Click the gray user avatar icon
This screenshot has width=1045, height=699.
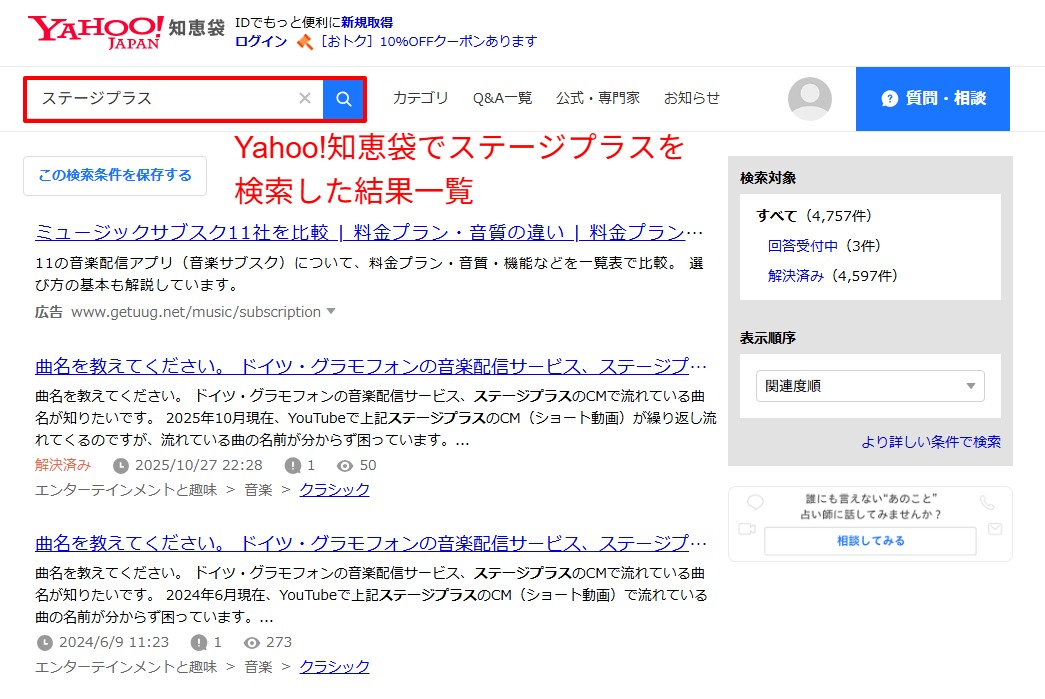click(x=809, y=99)
